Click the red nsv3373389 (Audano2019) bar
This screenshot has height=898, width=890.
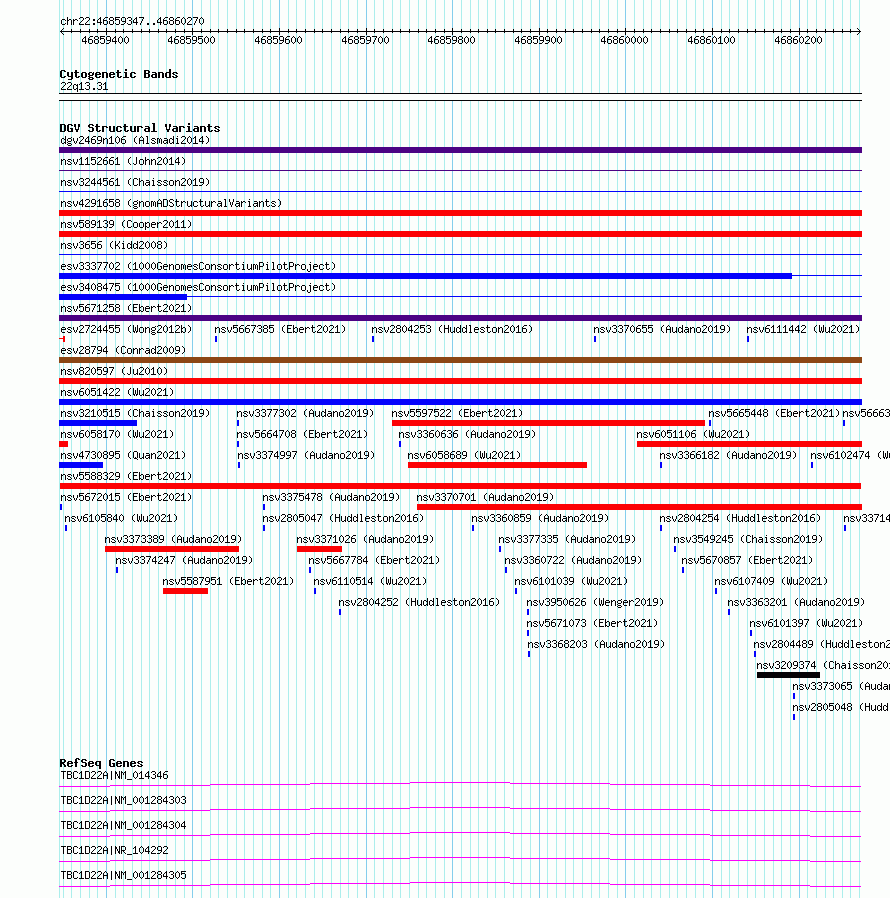(x=172, y=549)
